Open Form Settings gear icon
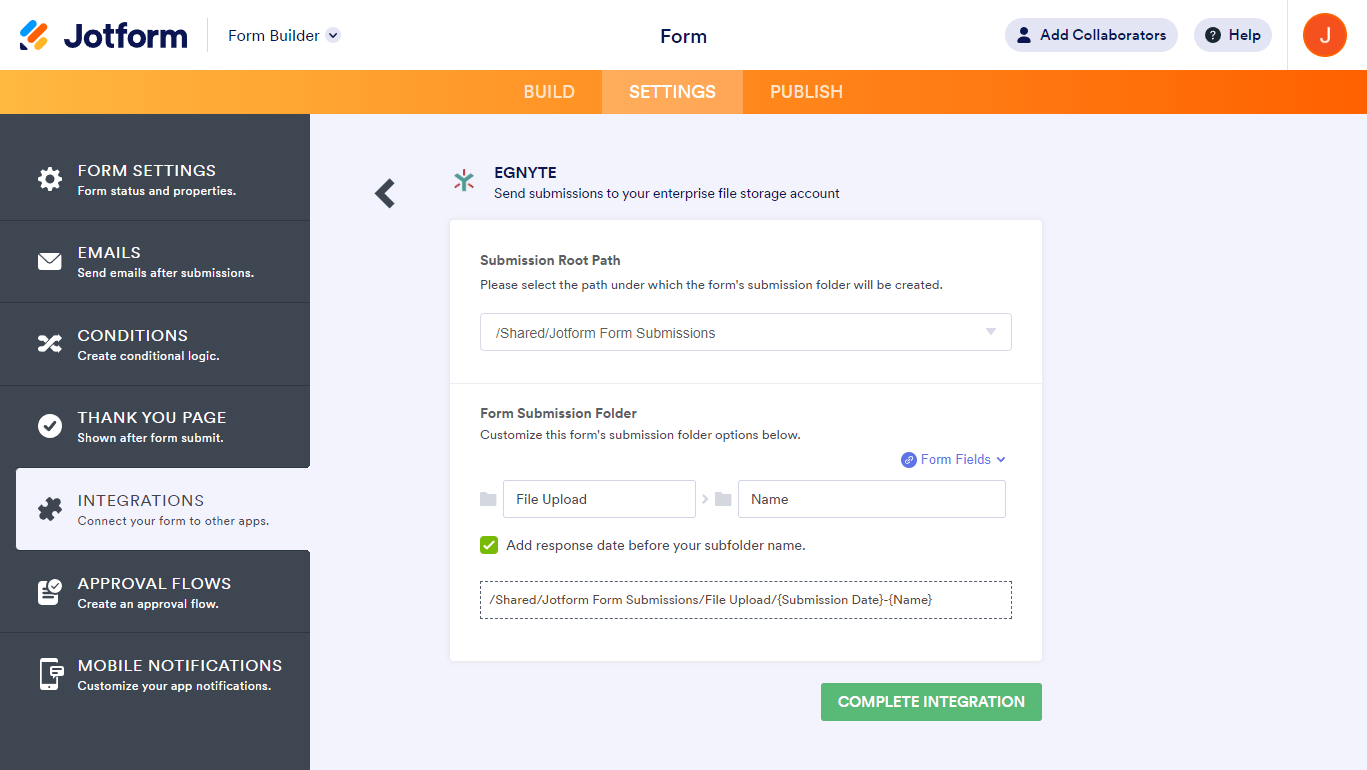Viewport: 1367px width, 770px height. pos(49,180)
